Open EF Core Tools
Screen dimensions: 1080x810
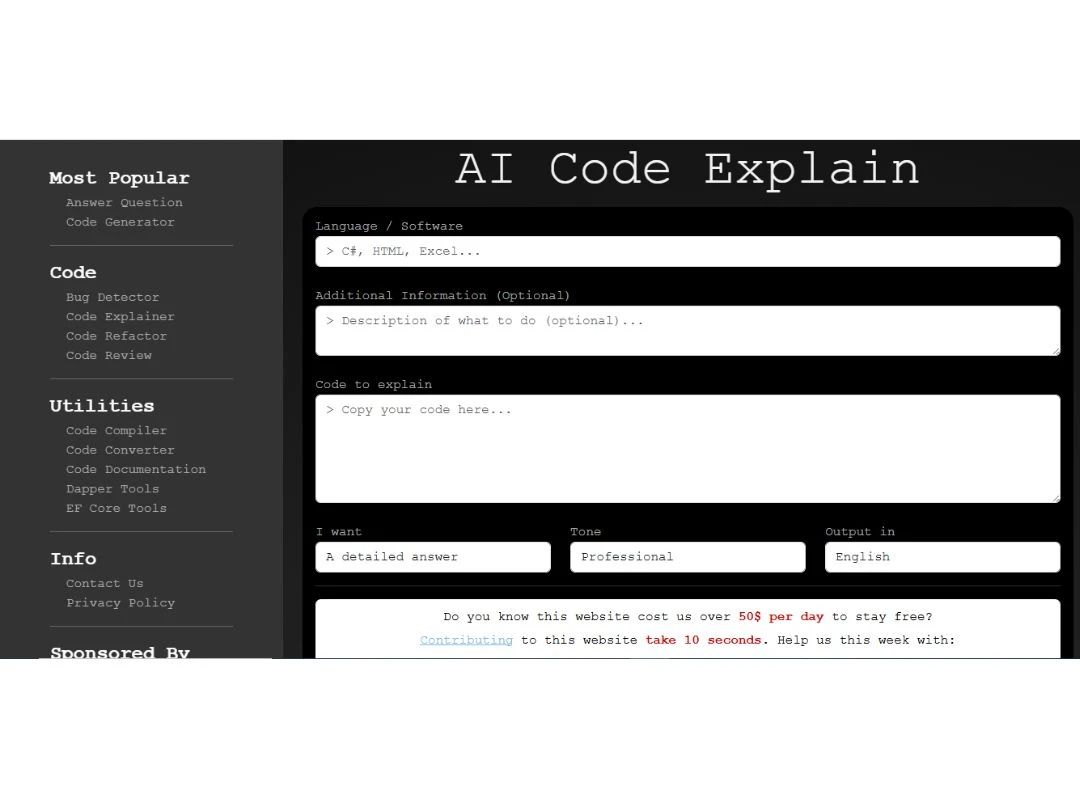point(116,508)
